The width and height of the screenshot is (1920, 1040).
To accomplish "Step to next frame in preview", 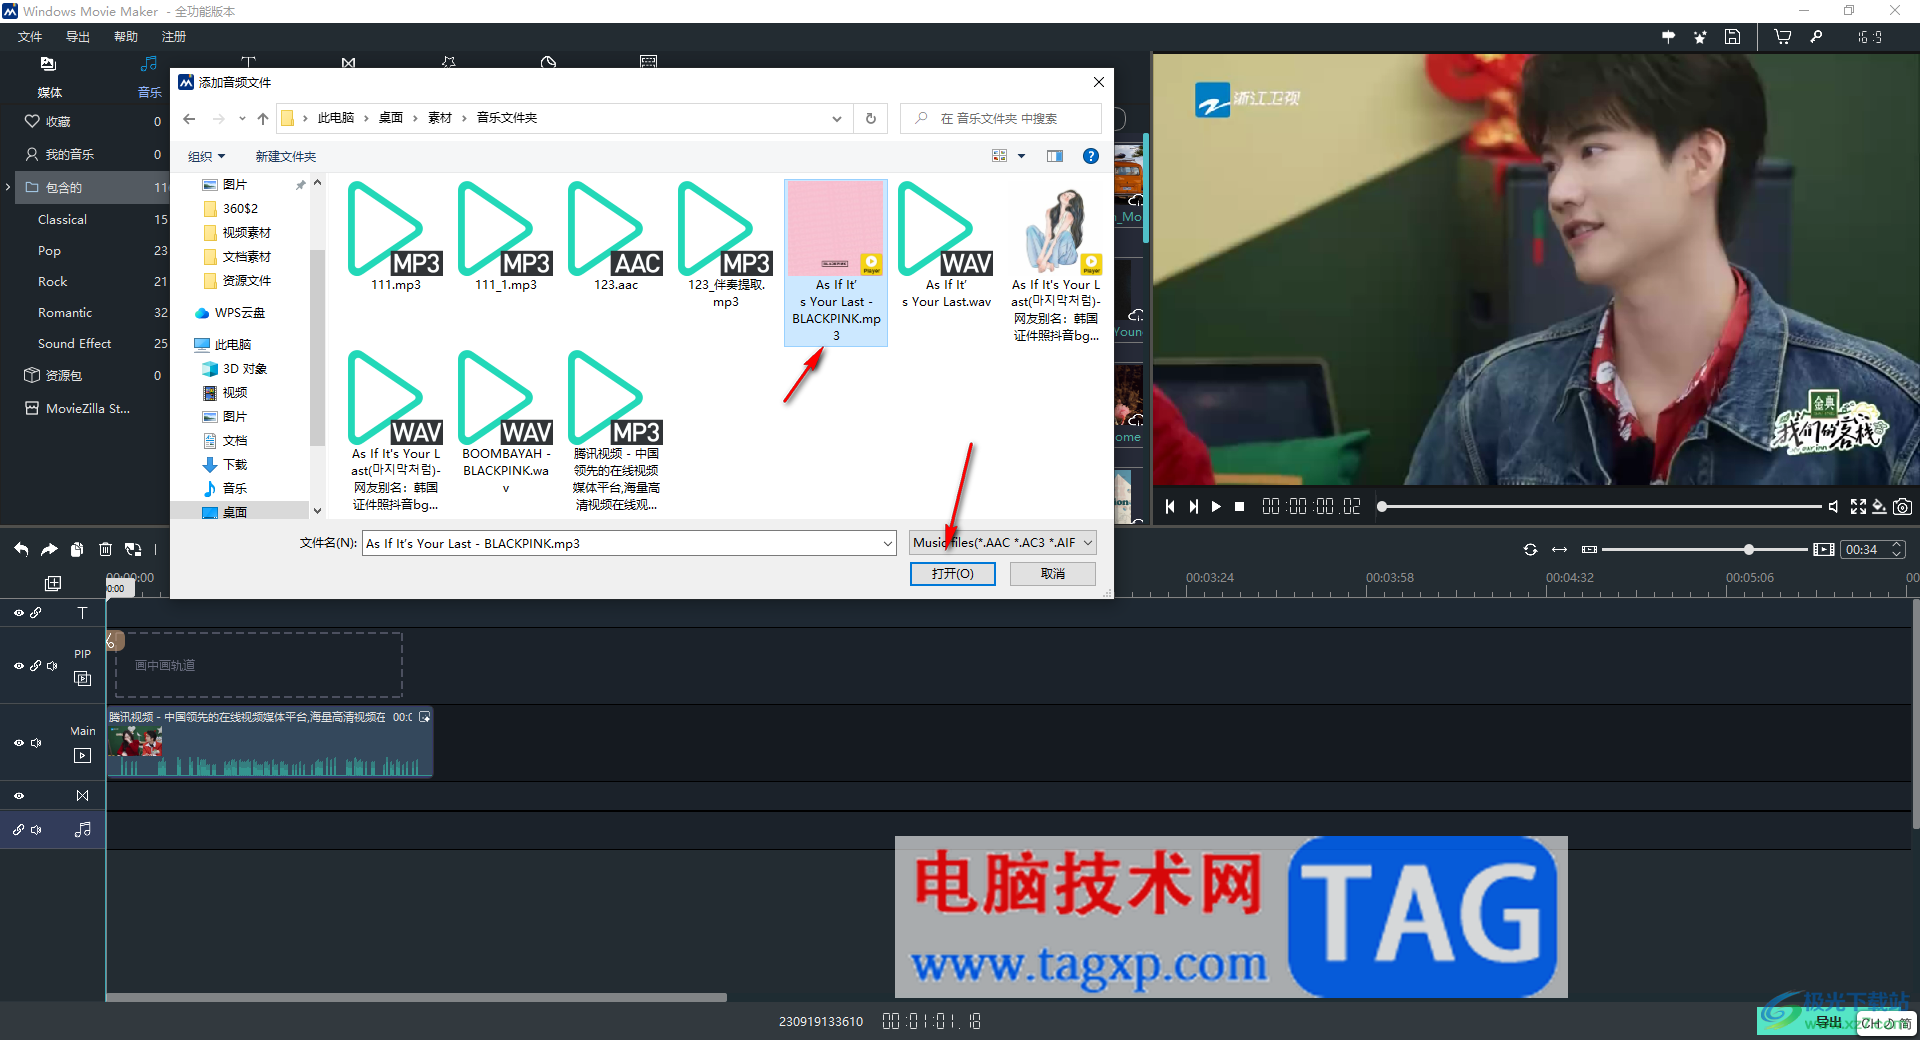I will pyautogui.click(x=1193, y=507).
